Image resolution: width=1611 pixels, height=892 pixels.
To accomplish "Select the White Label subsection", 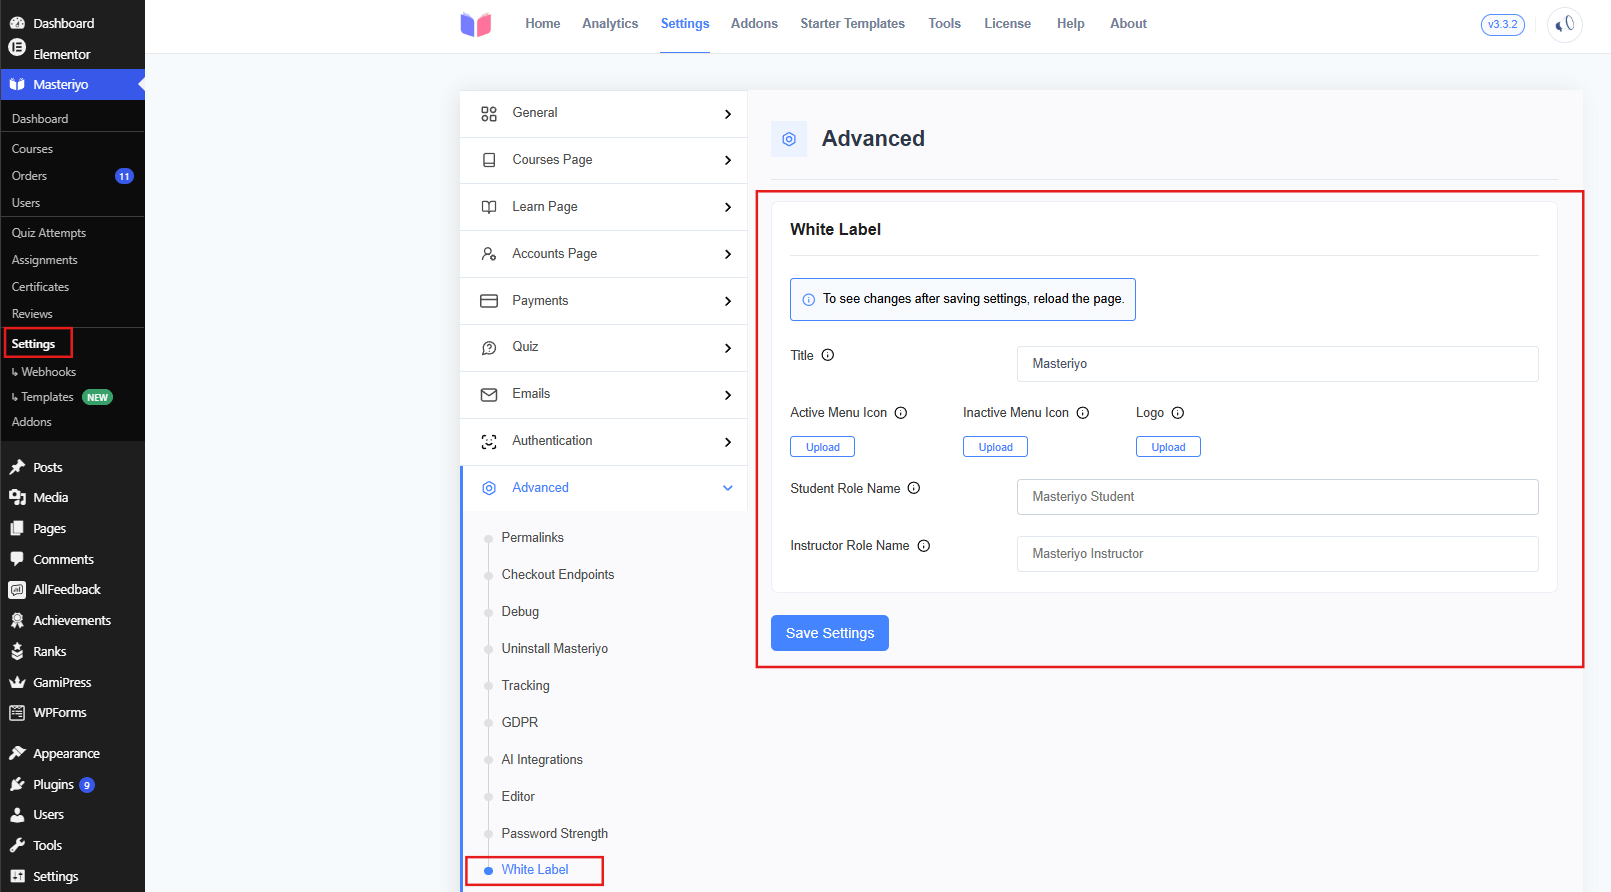I will point(535,870).
